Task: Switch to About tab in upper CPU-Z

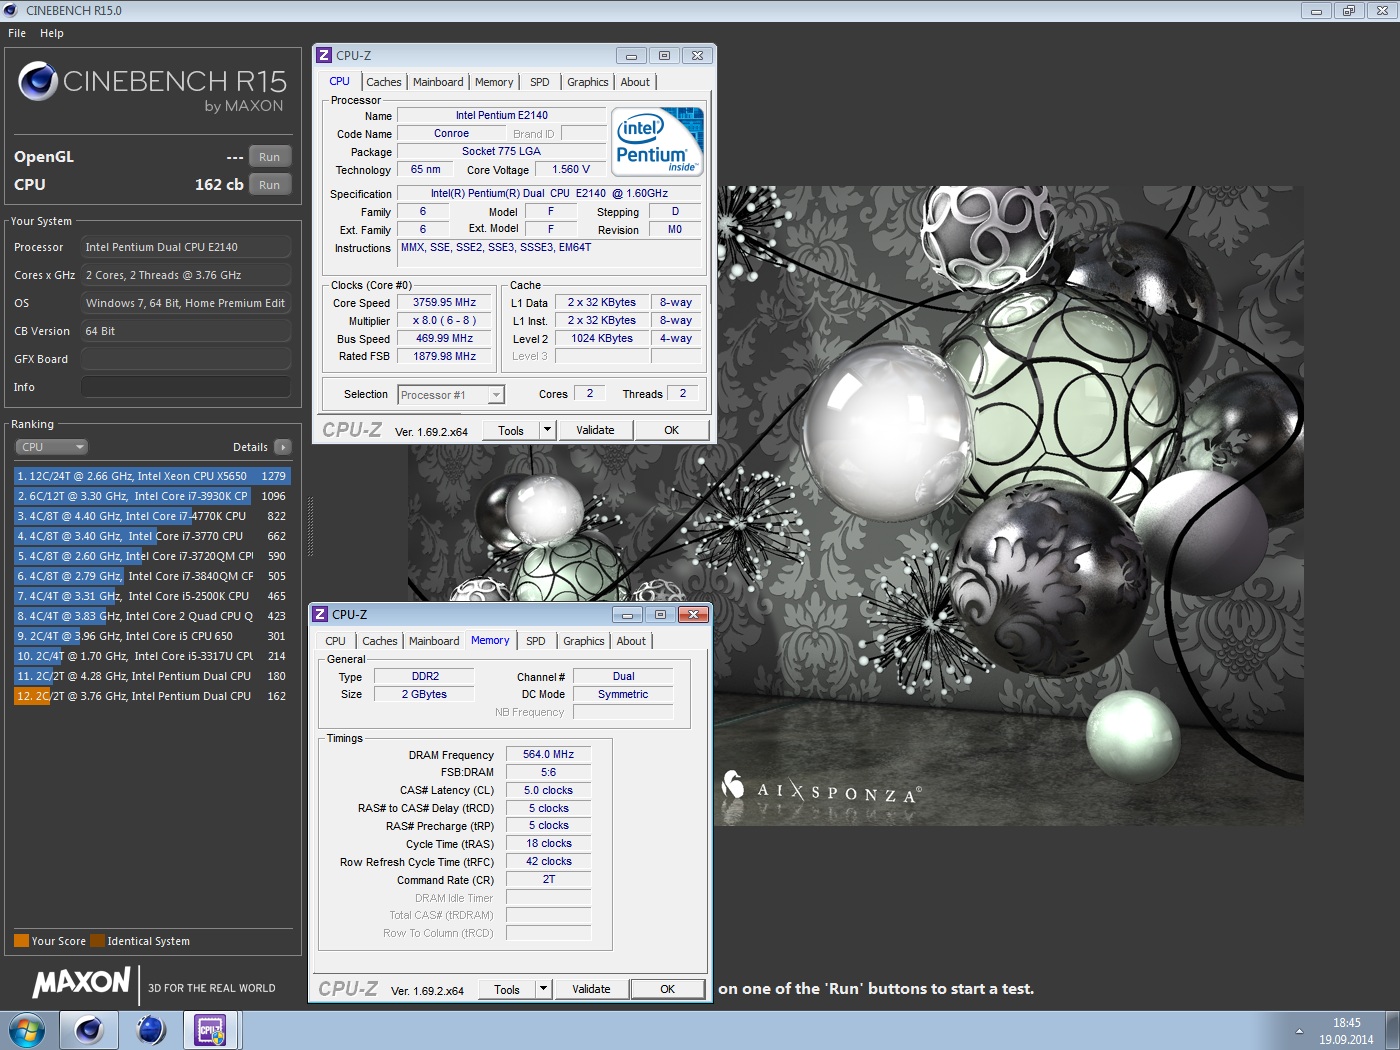Action: coord(635,82)
